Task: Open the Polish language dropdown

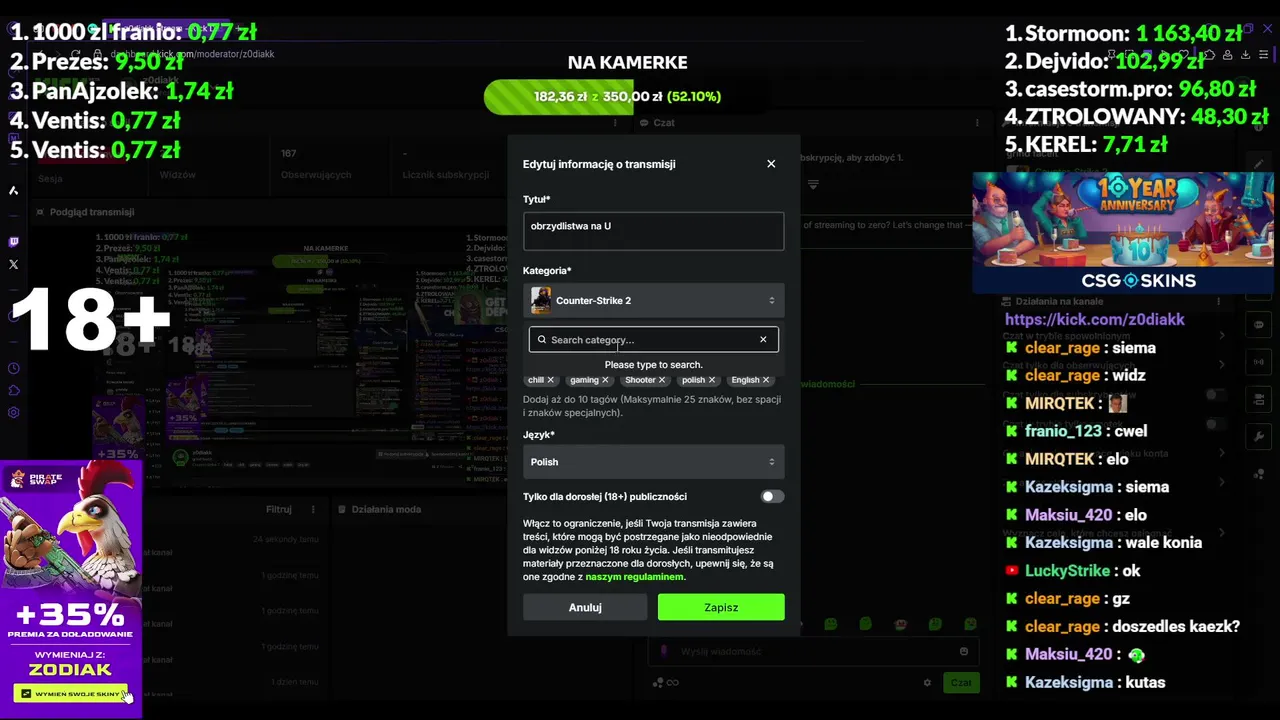Action: (x=653, y=462)
